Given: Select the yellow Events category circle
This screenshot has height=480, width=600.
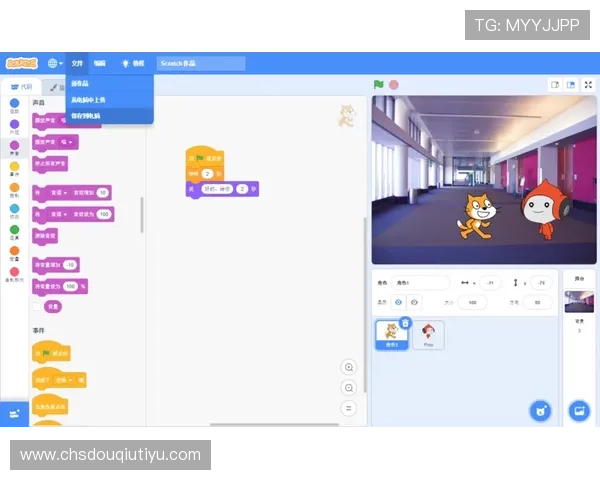Looking at the screenshot, I should tap(15, 166).
